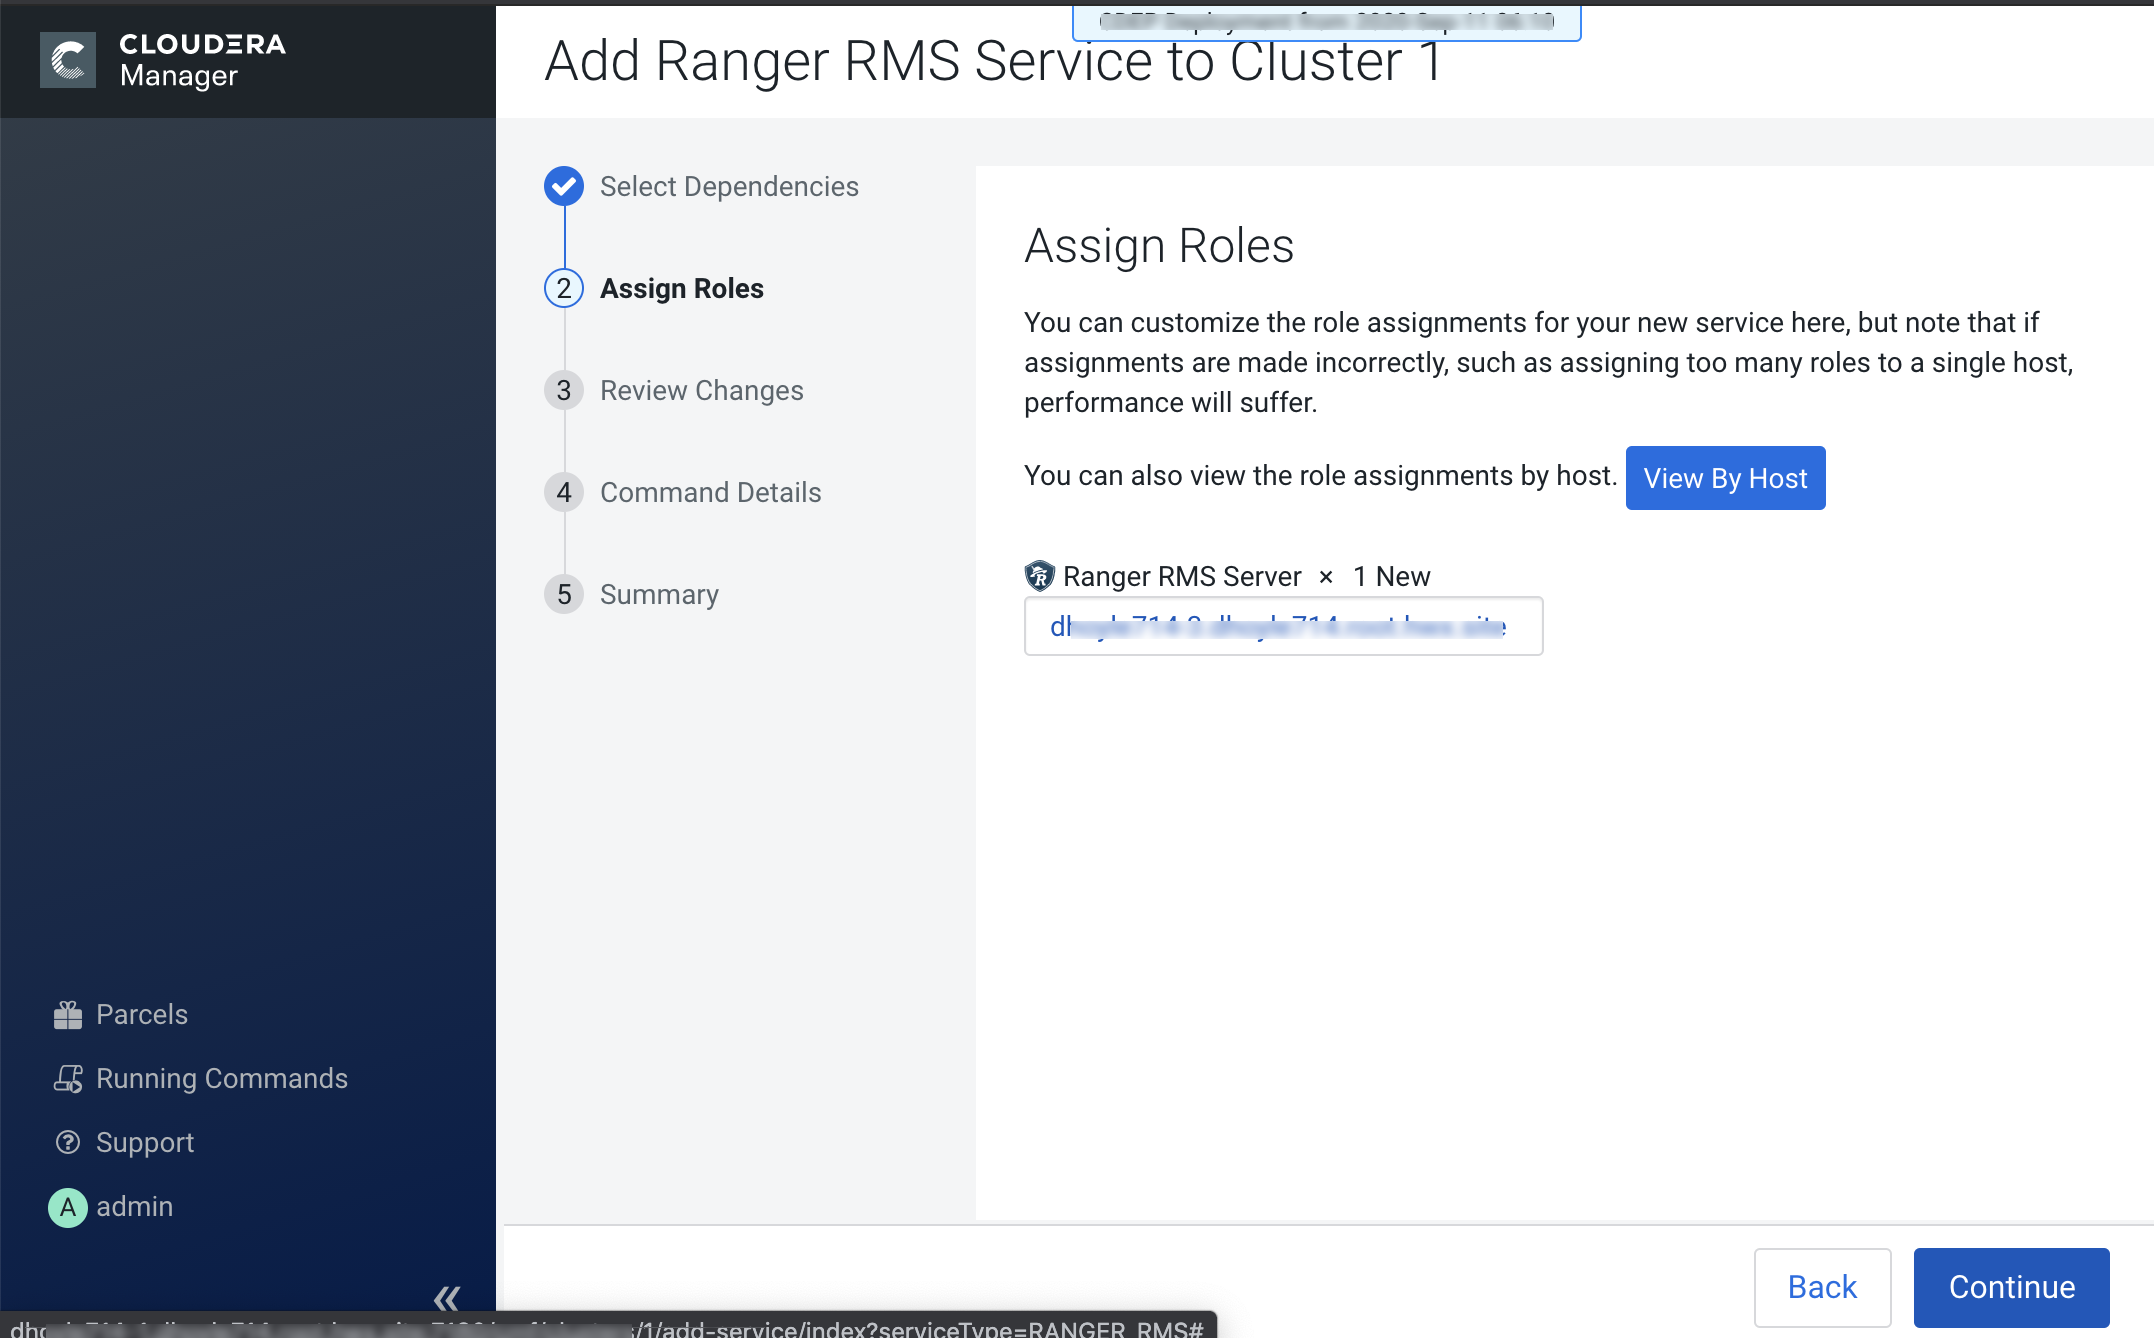Click the Running Commands scroll icon
2154x1338 pixels.
pyautogui.click(x=68, y=1079)
